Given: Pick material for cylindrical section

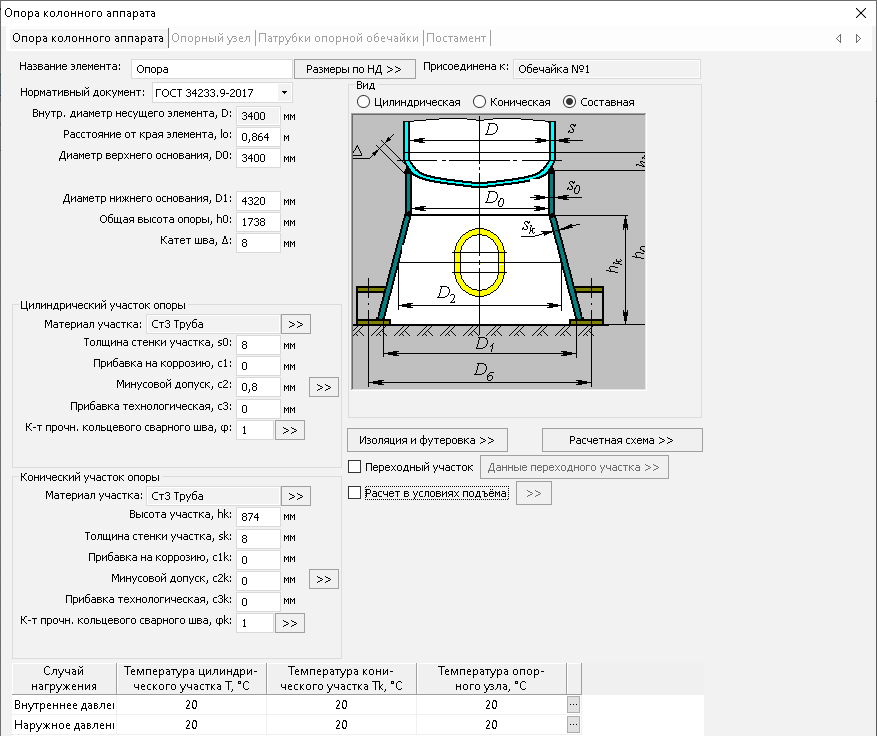Looking at the screenshot, I should pyautogui.click(x=296, y=324).
